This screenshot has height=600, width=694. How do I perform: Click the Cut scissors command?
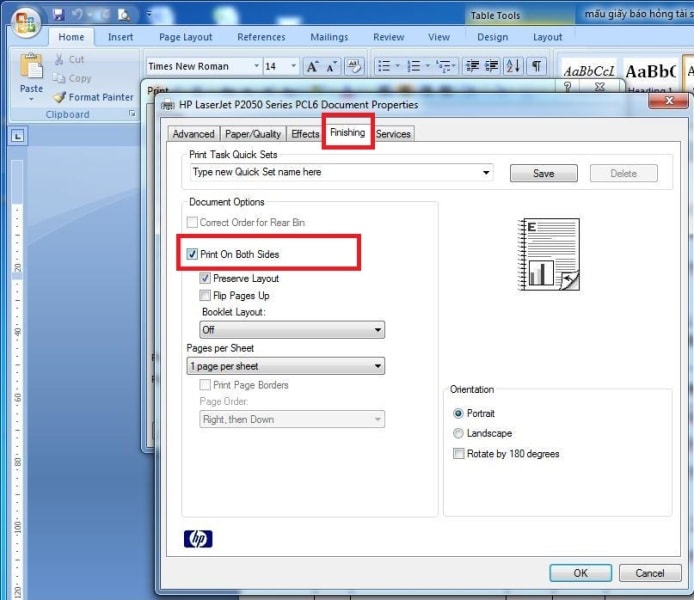[x=69, y=59]
